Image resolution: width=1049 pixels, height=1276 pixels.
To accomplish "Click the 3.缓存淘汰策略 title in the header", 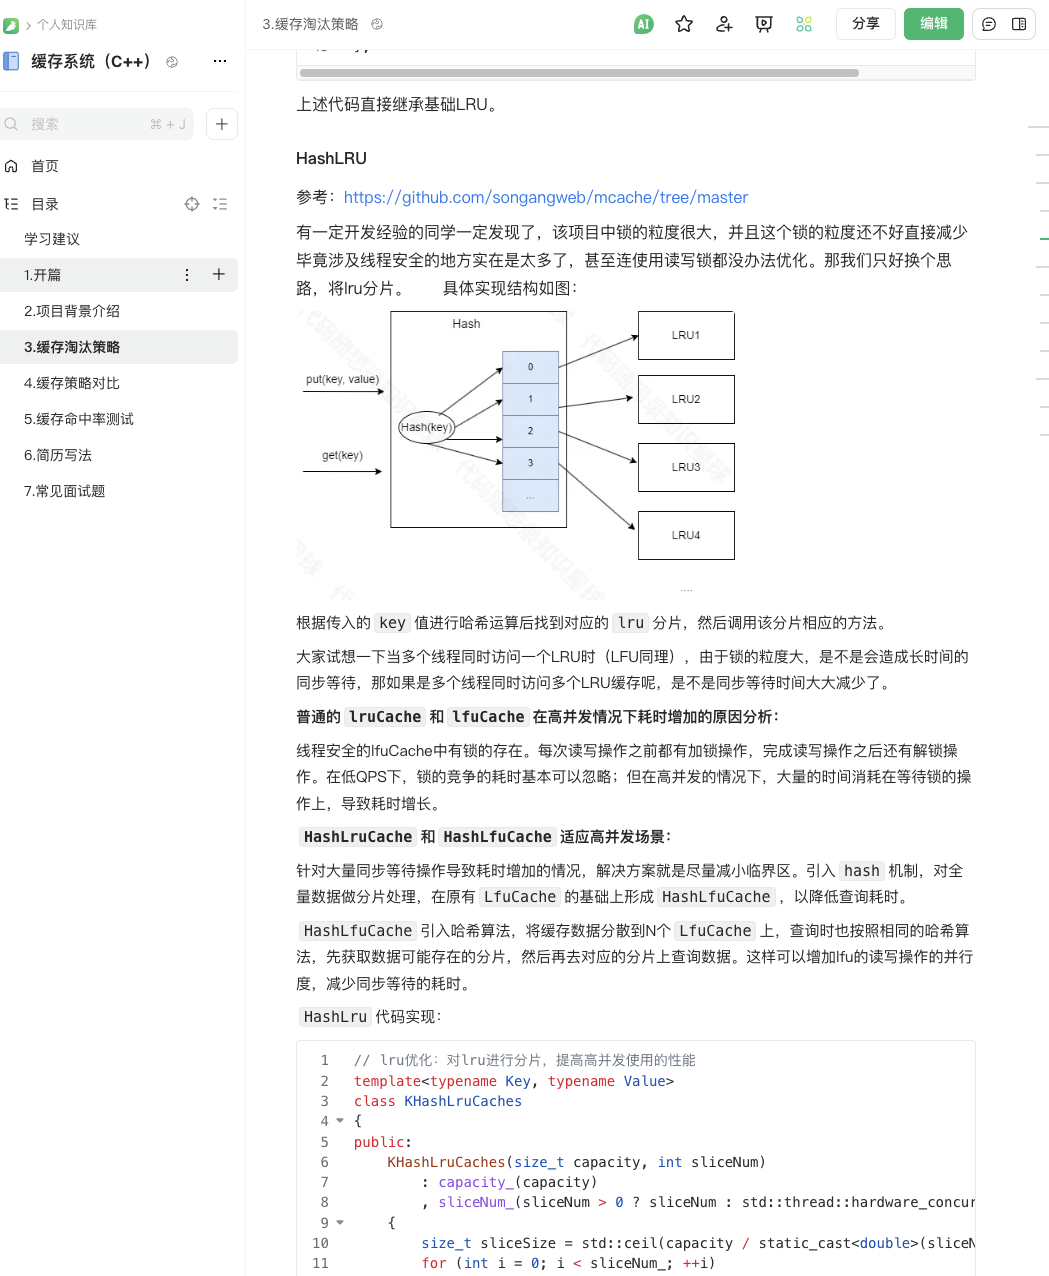I will click(310, 24).
